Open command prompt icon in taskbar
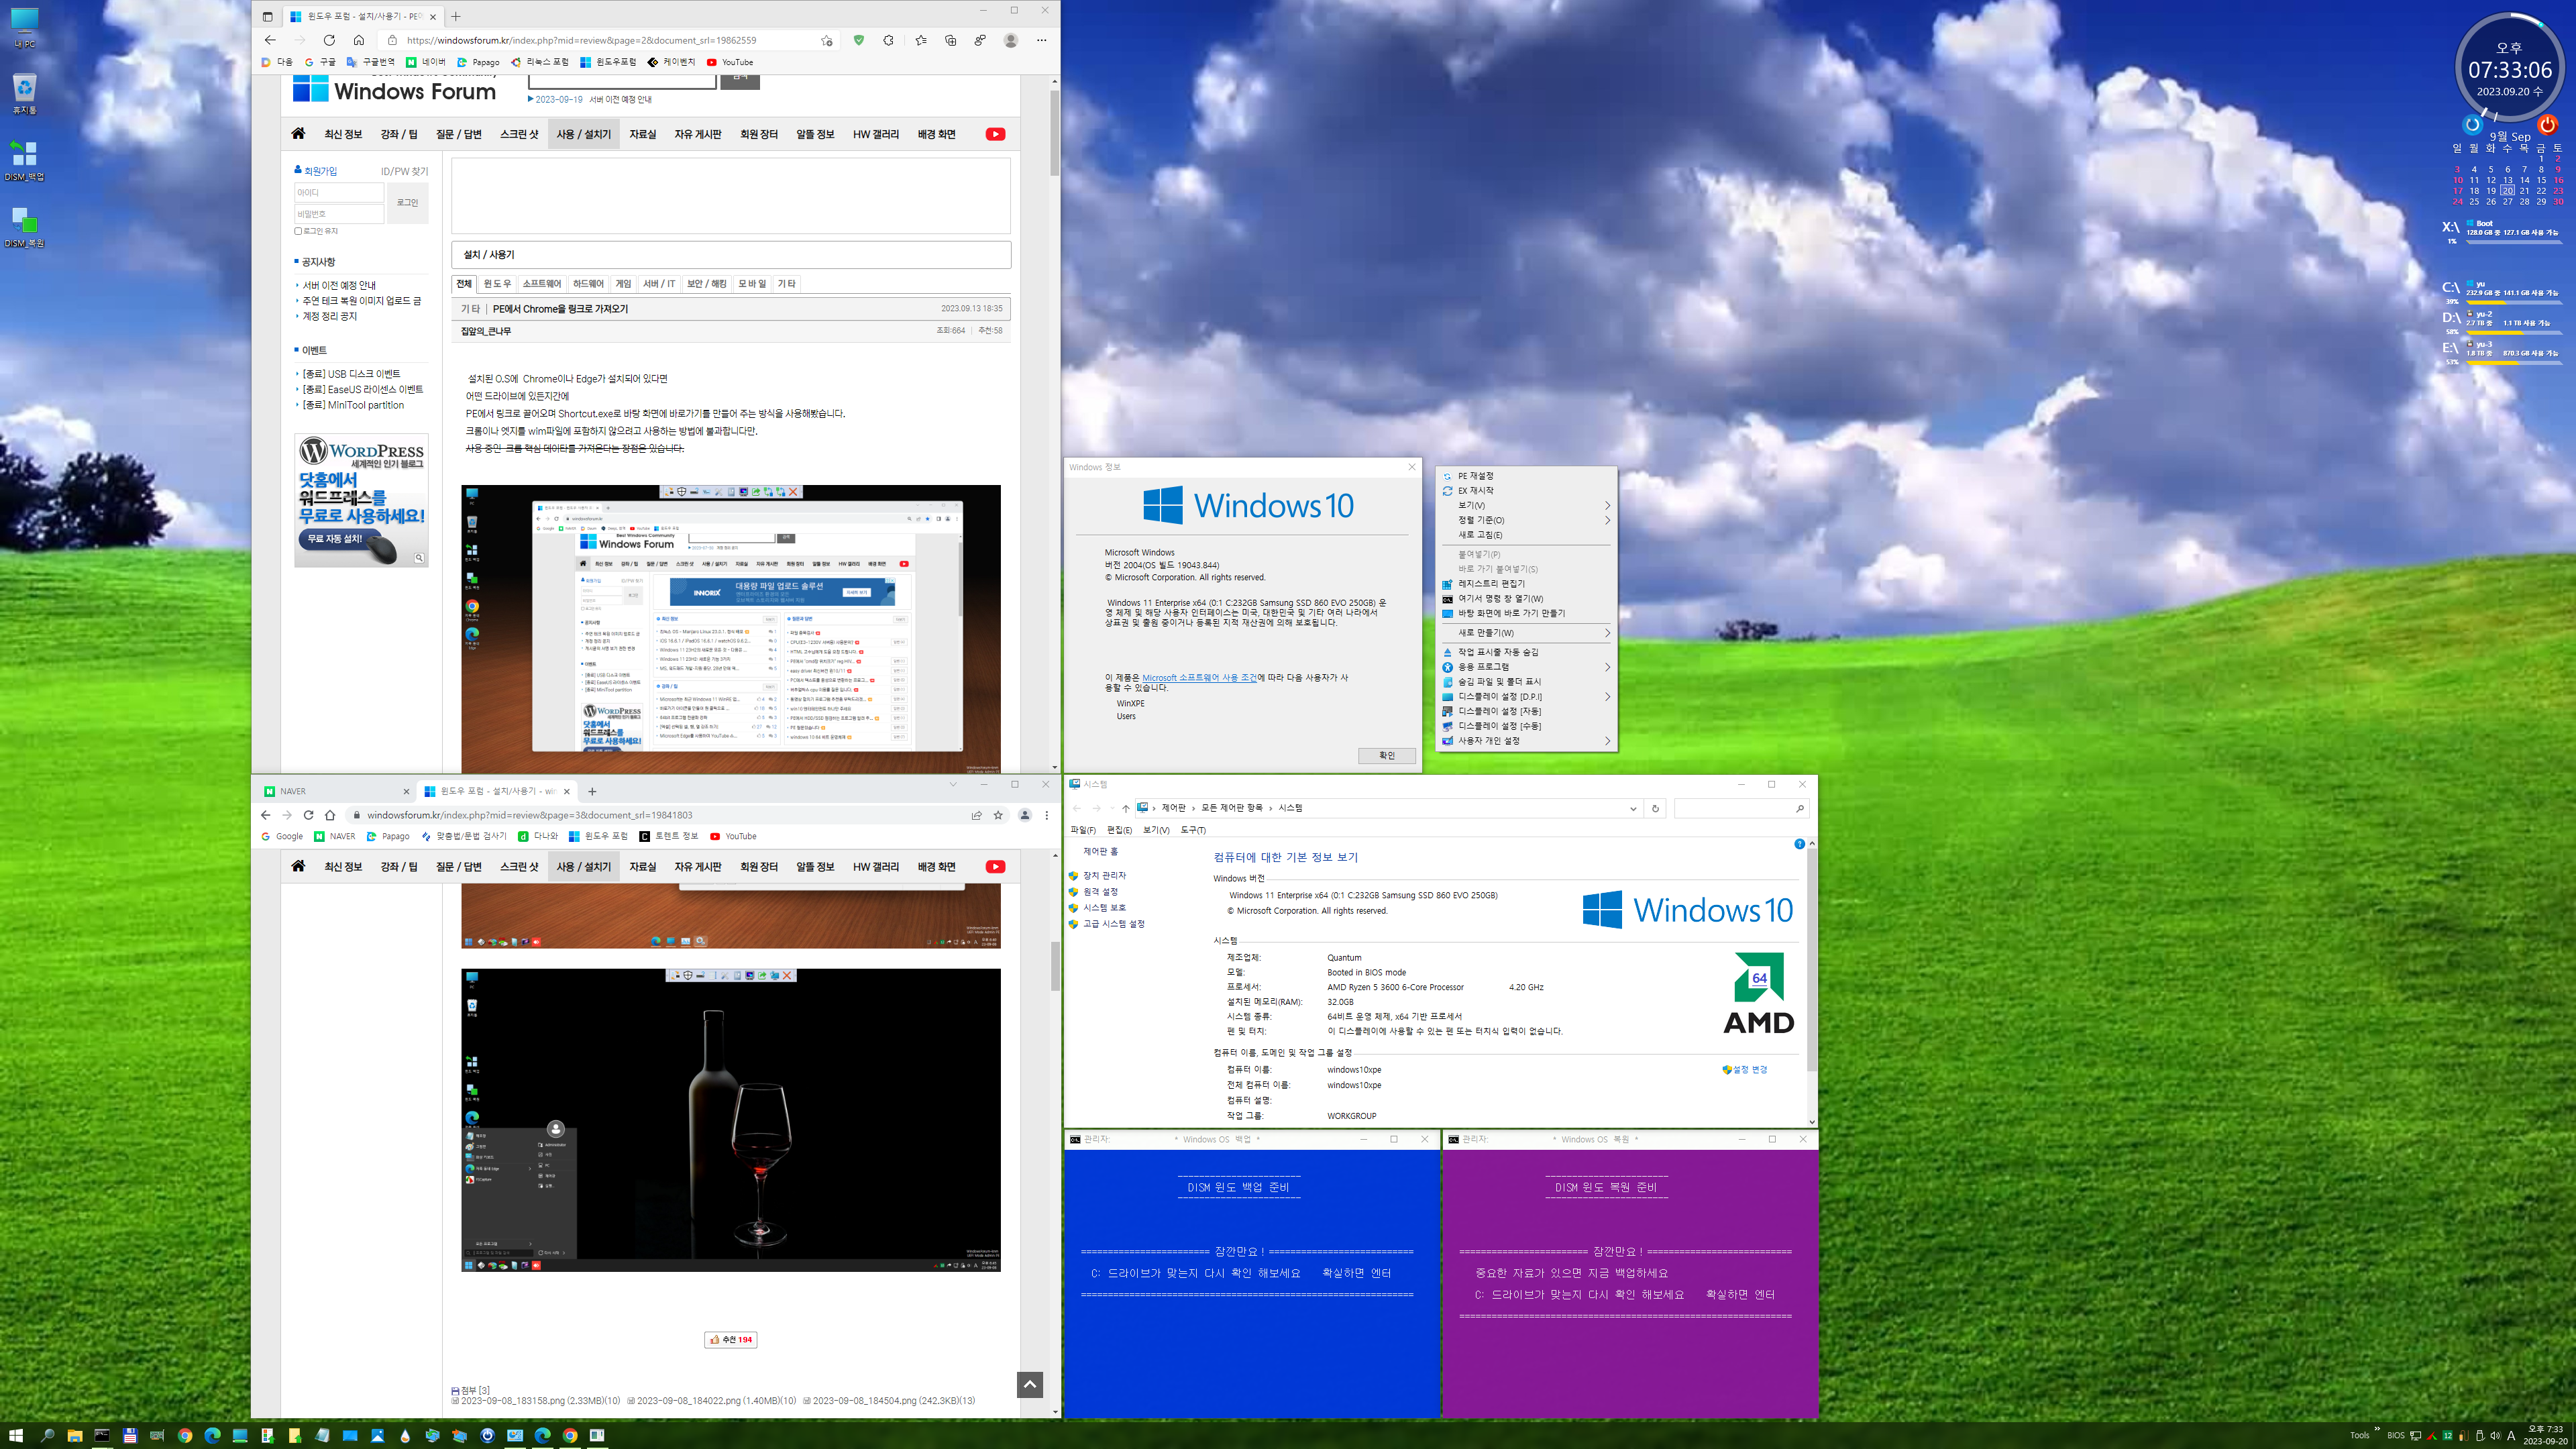The height and width of the screenshot is (1449, 2576). 102,1435
